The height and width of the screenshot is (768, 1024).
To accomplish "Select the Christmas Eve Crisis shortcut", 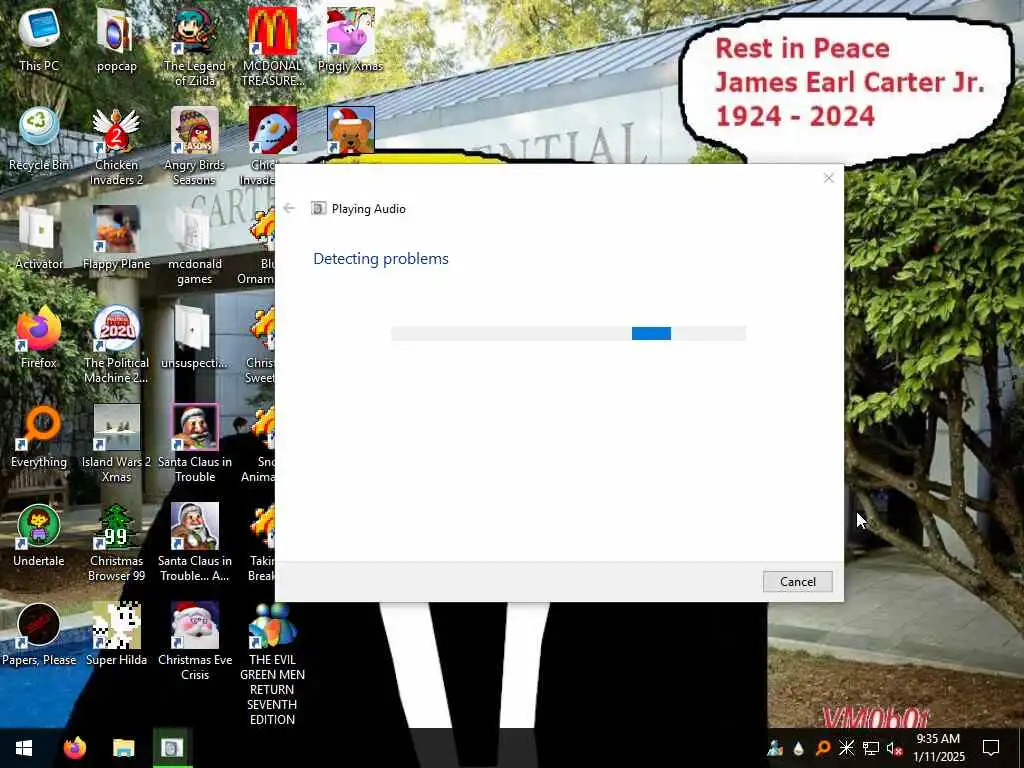I will tap(195, 642).
